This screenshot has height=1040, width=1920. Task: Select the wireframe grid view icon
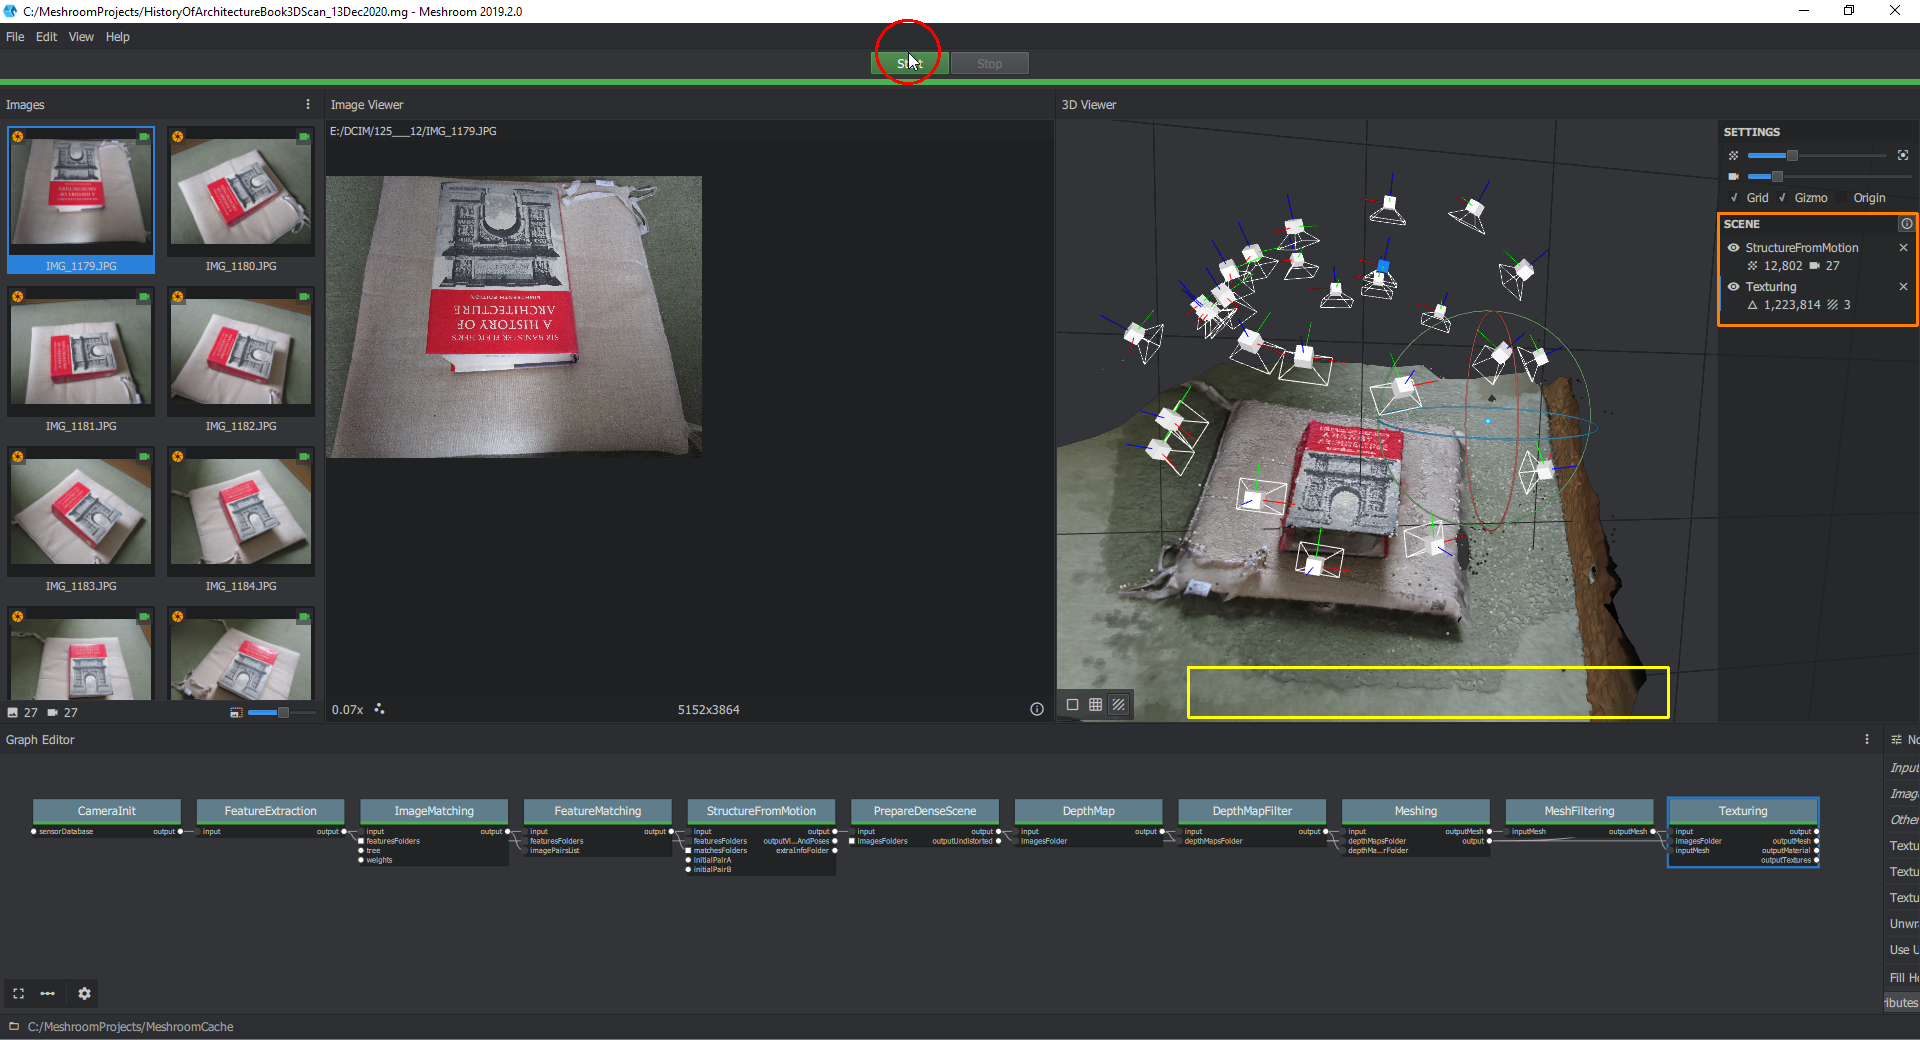pos(1095,704)
